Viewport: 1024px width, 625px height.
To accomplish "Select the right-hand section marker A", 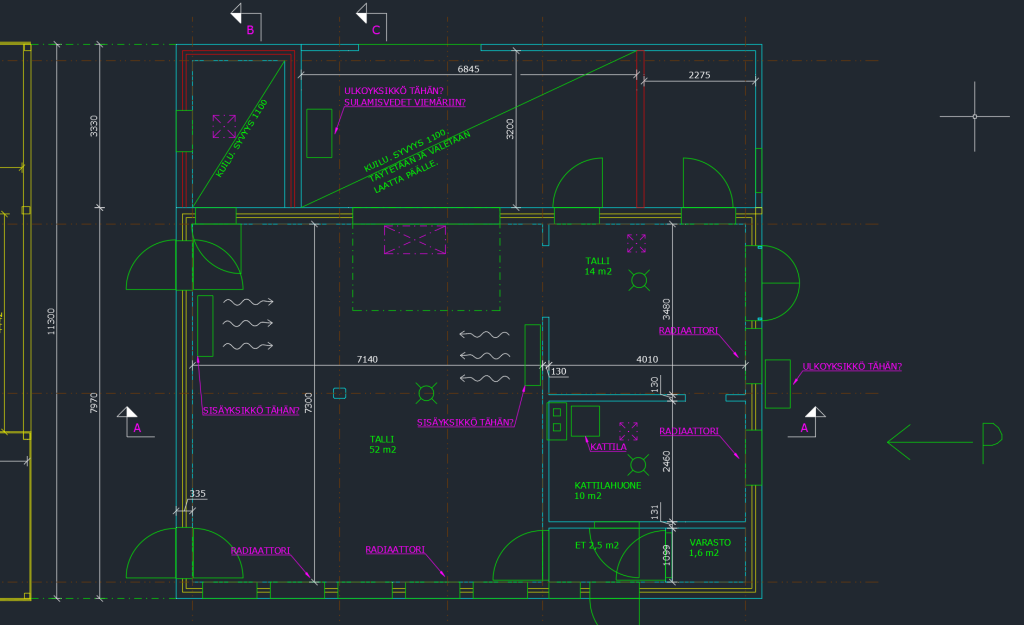I will [812, 421].
